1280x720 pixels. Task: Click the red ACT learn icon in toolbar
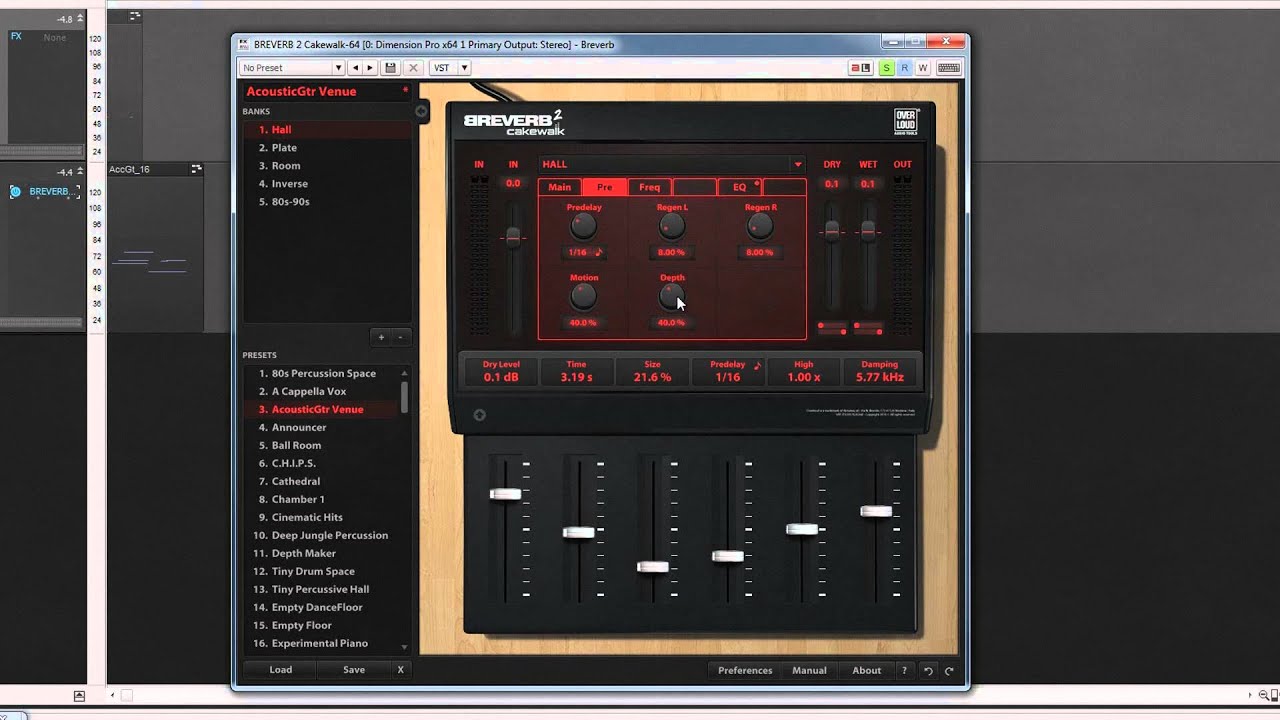[861, 68]
